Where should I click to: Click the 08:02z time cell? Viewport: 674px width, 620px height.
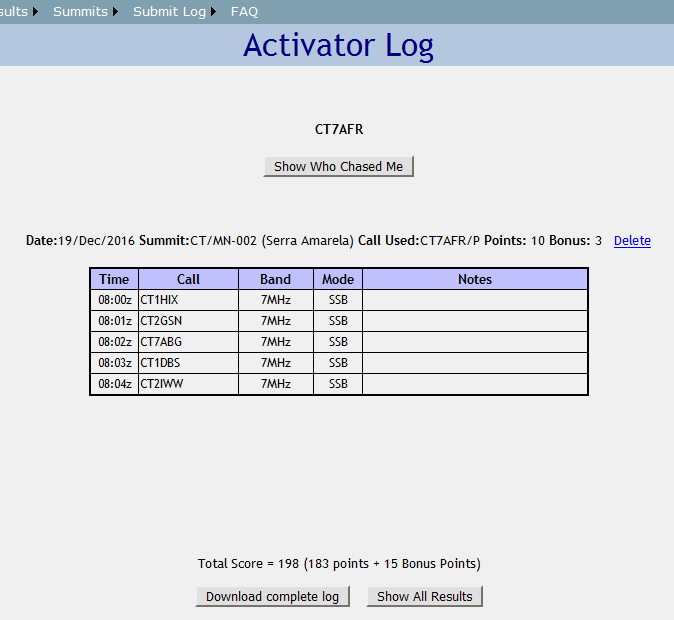[x=114, y=342]
